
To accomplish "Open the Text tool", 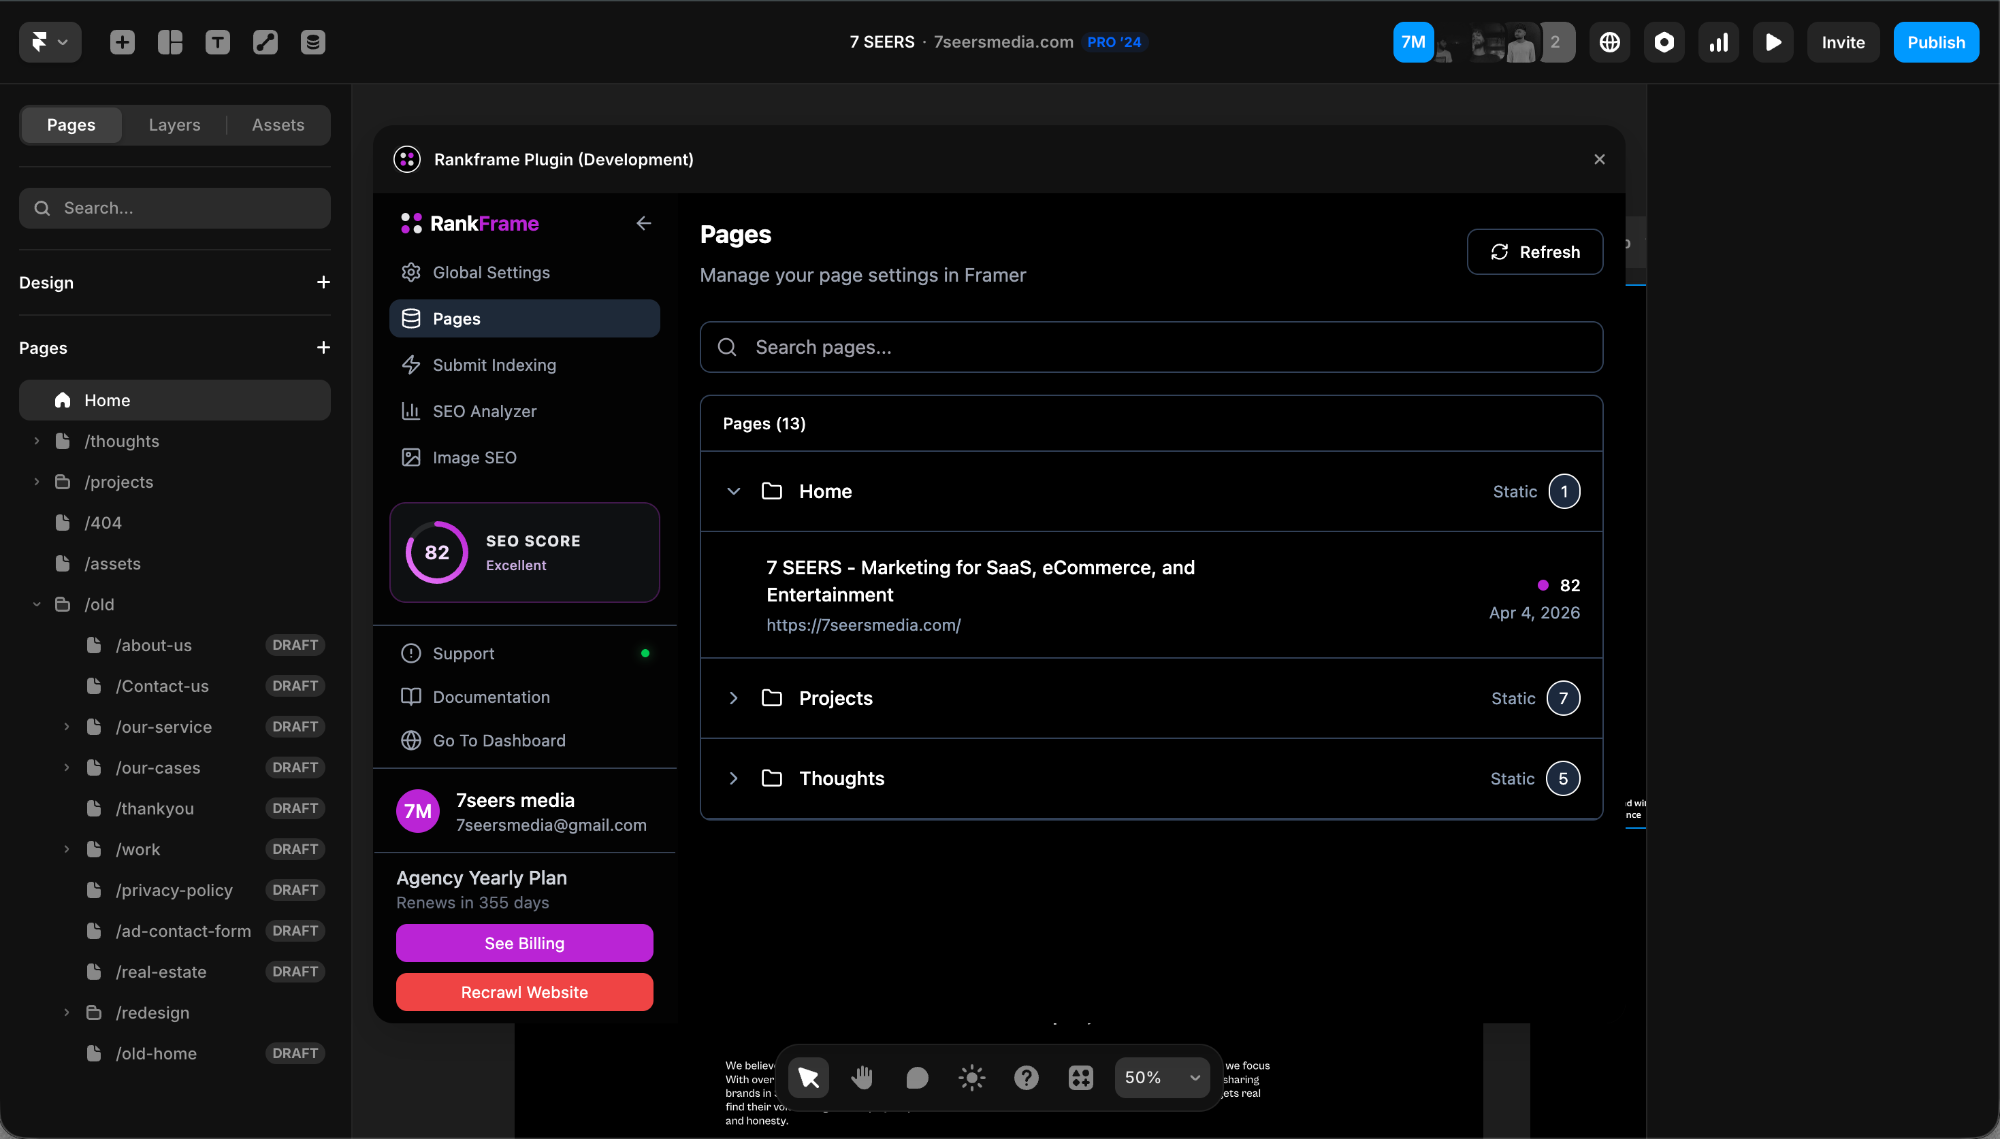I will 218,42.
